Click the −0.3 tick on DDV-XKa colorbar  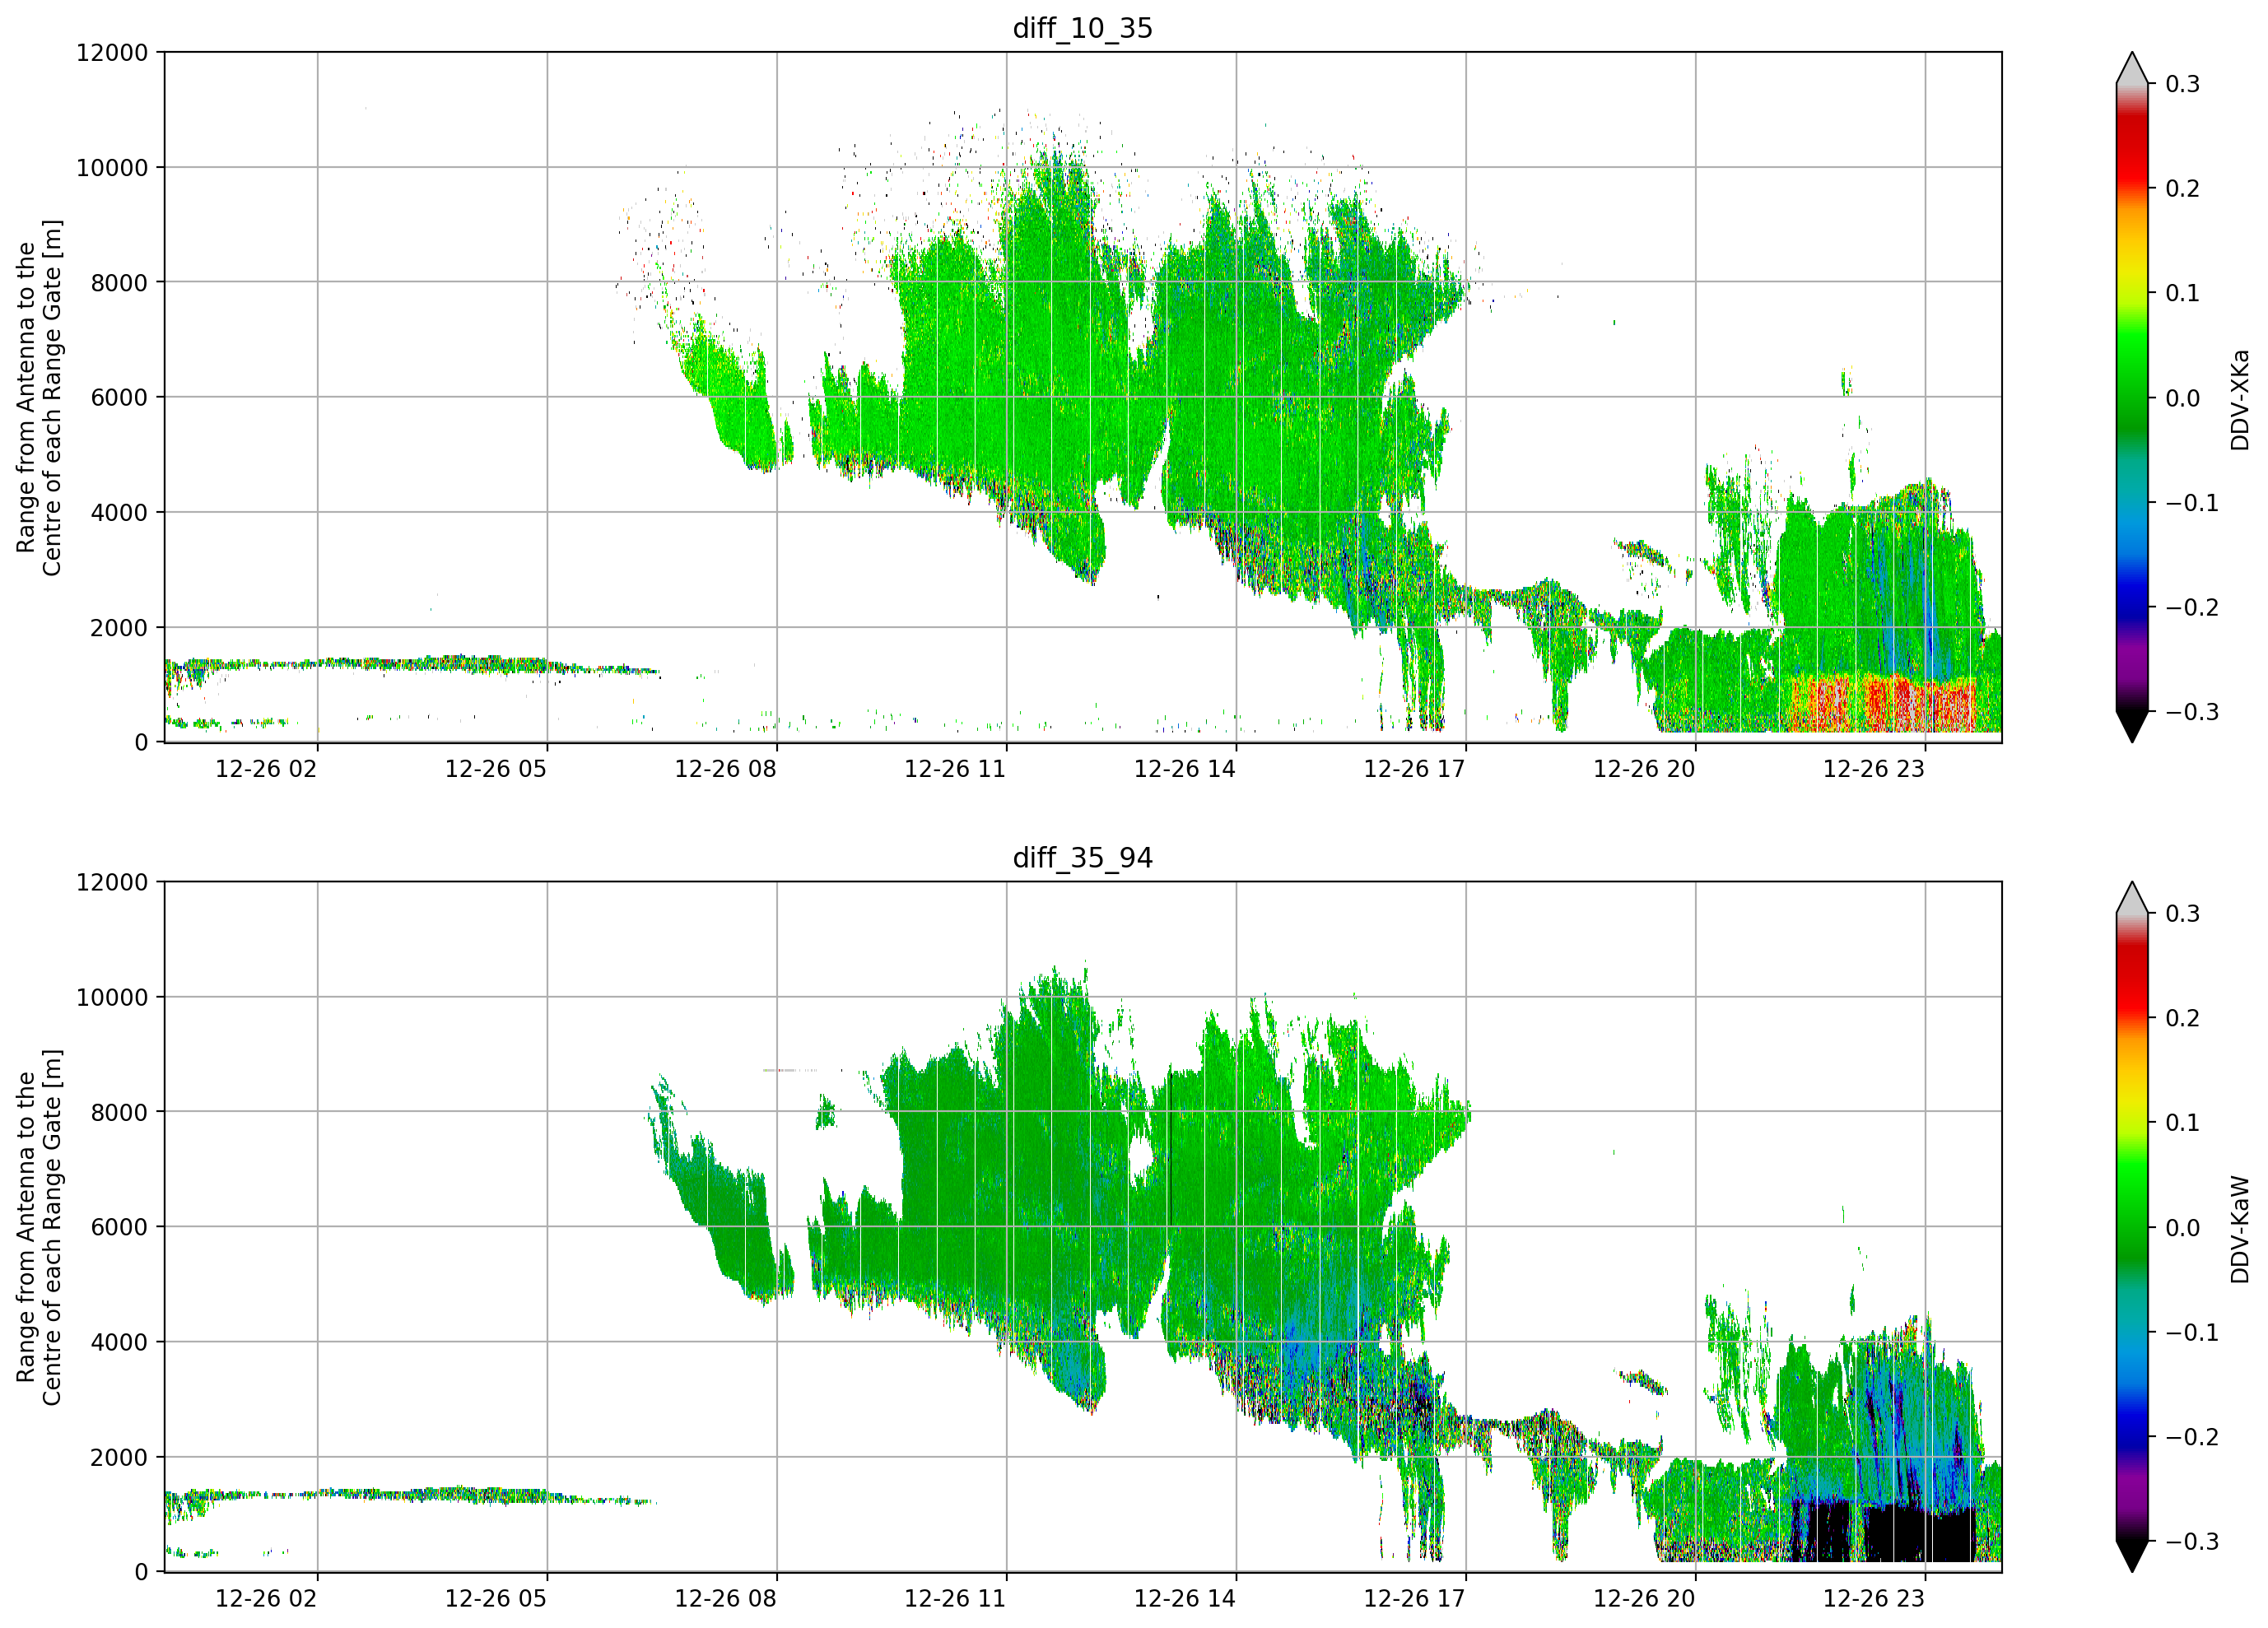point(2192,712)
